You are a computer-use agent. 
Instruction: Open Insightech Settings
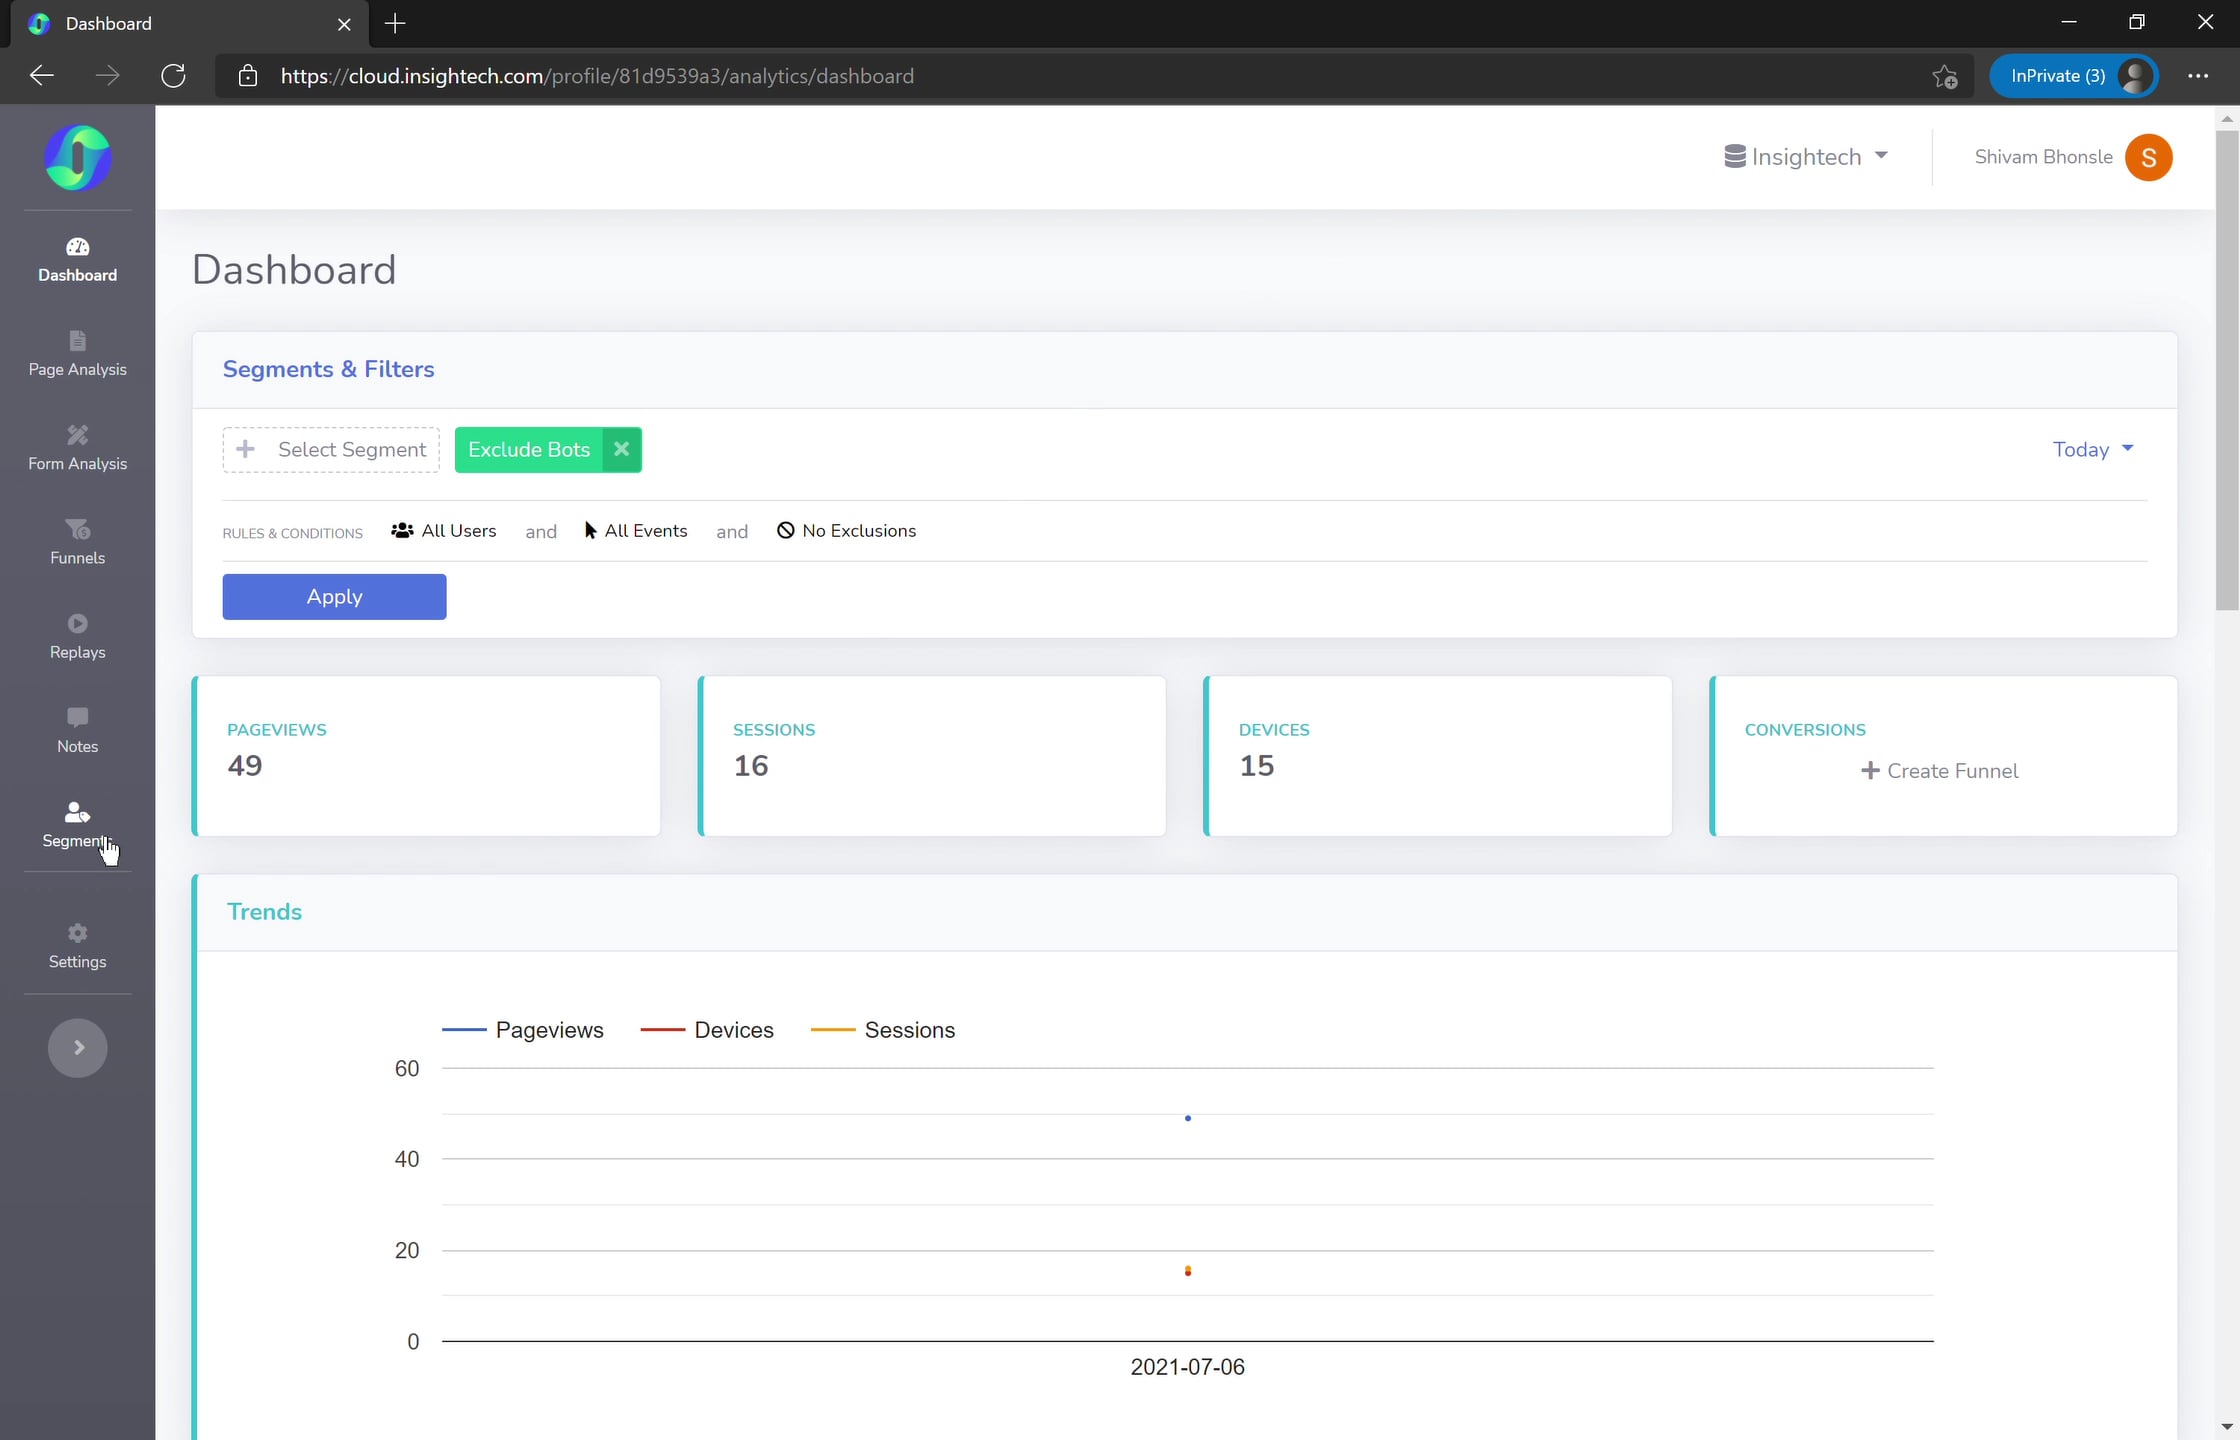[x=77, y=945]
